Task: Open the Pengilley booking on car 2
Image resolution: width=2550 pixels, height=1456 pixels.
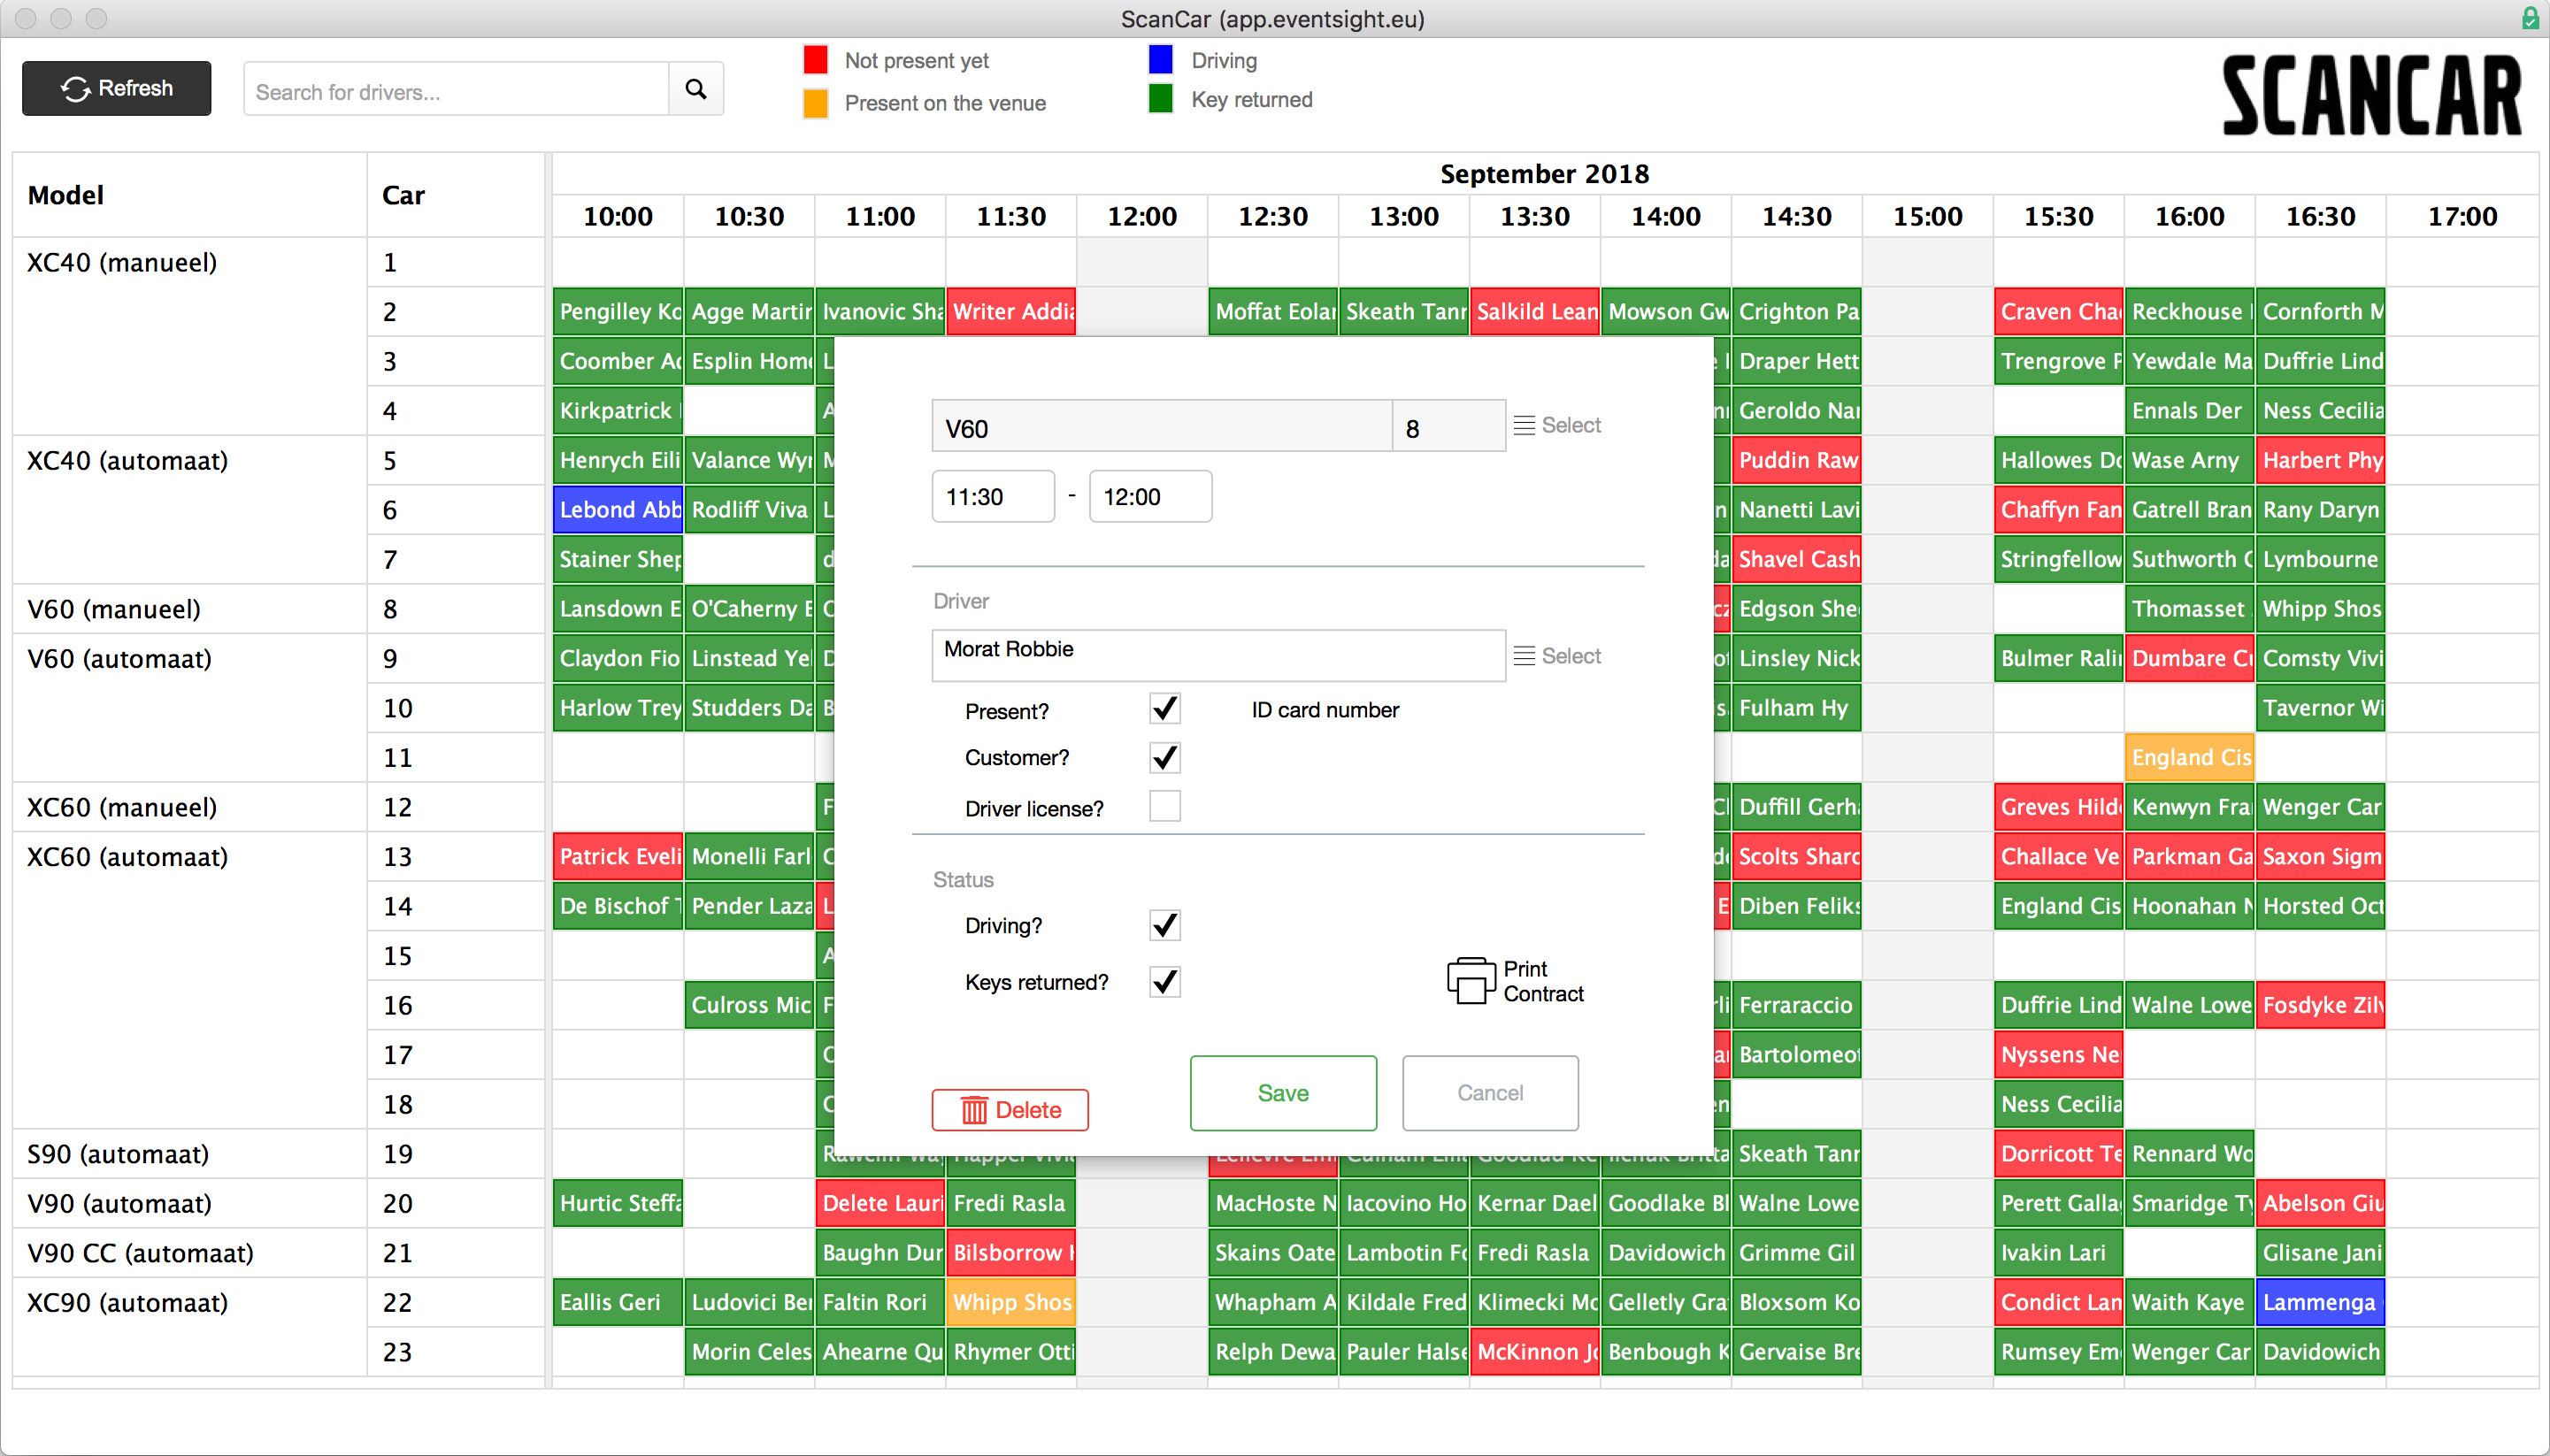Action: pyautogui.click(x=618, y=311)
